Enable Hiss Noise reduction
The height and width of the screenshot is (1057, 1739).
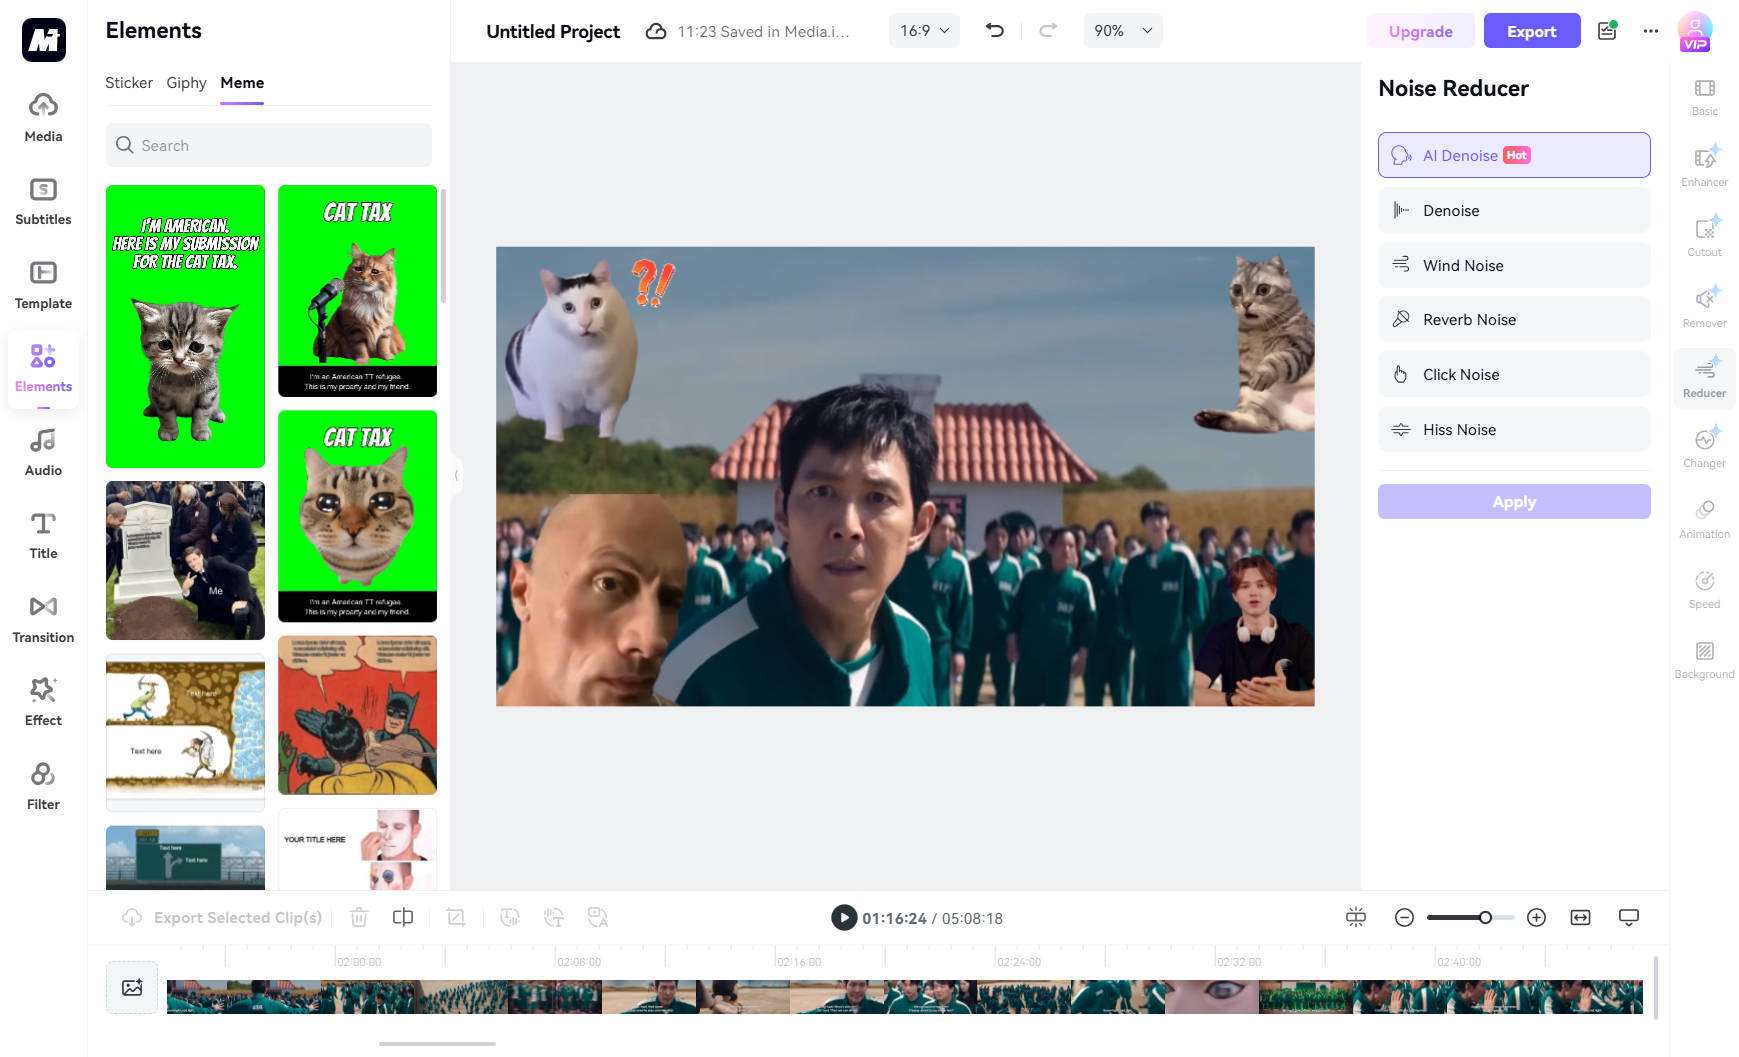point(1513,429)
